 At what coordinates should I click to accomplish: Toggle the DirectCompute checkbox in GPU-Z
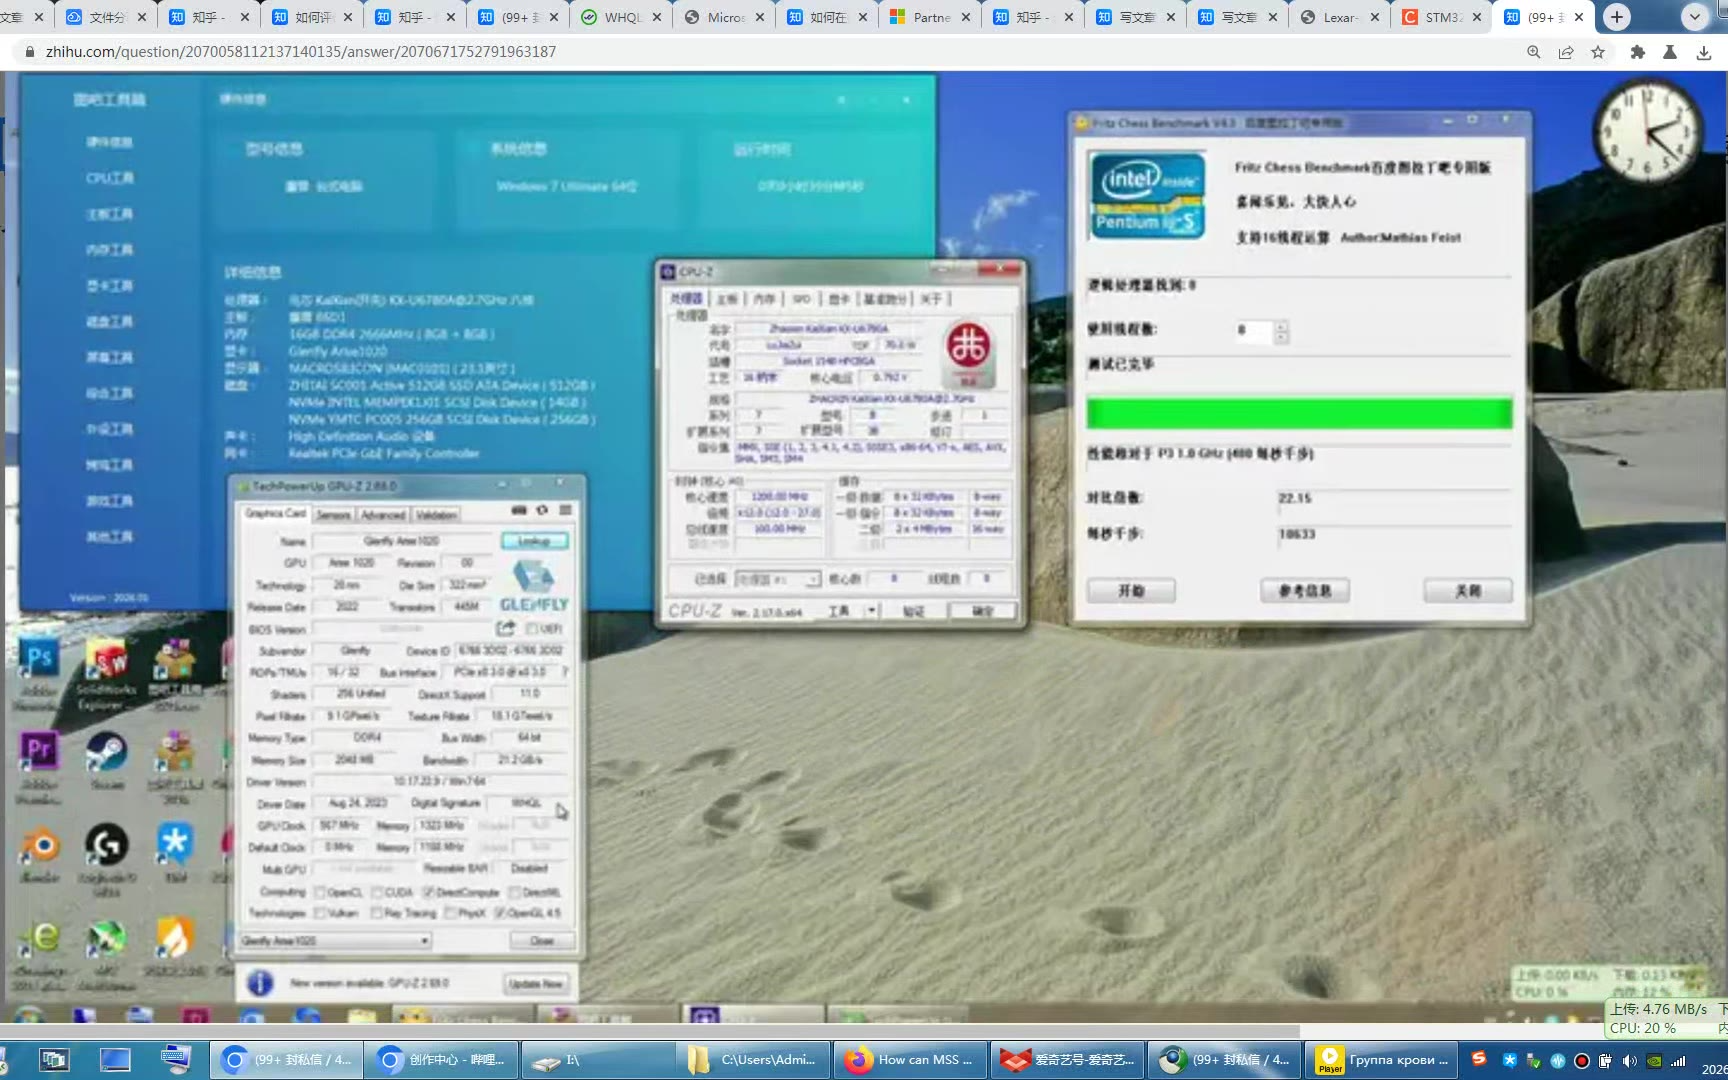click(x=428, y=892)
